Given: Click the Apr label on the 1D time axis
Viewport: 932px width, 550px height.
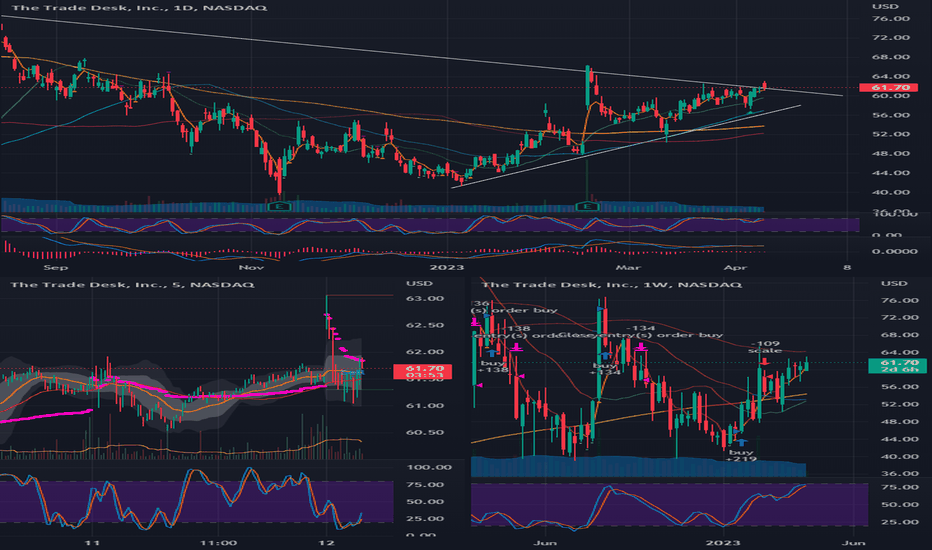Looking at the screenshot, I should [x=736, y=268].
